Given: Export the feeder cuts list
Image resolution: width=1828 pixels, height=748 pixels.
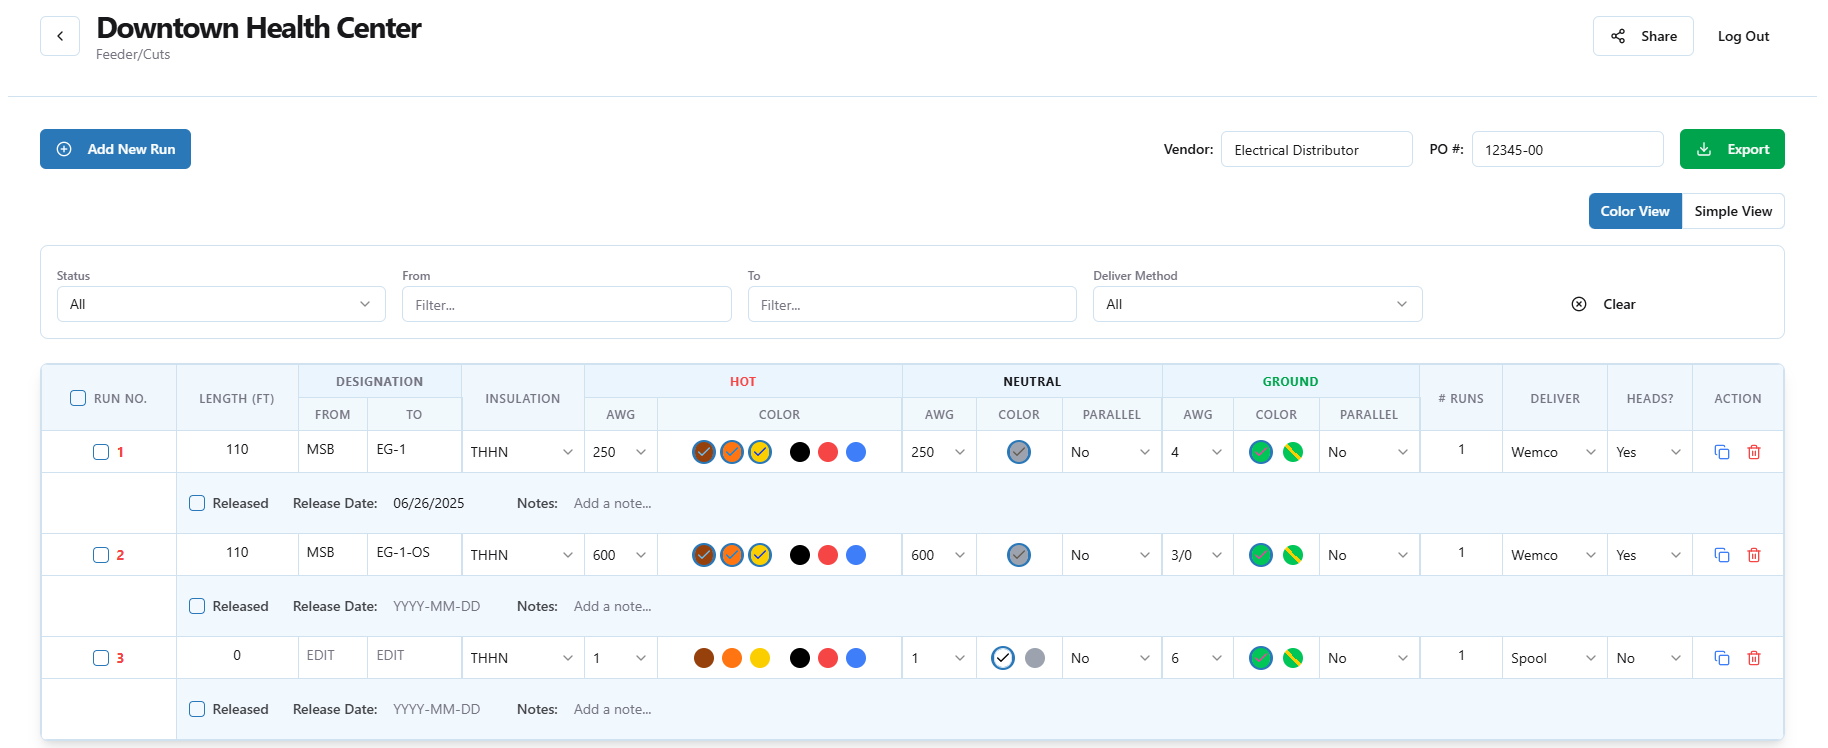Looking at the screenshot, I should click(1732, 149).
